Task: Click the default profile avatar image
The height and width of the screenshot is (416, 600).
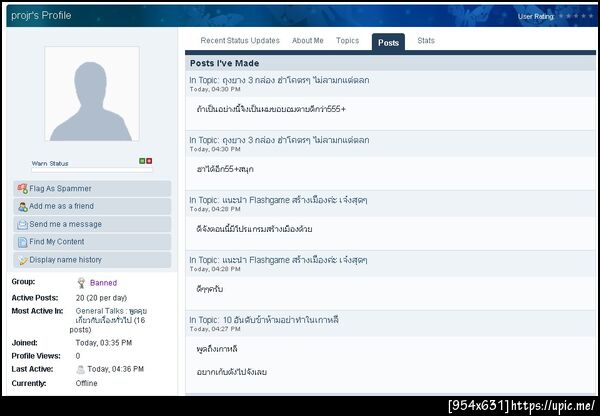Action: [92, 94]
